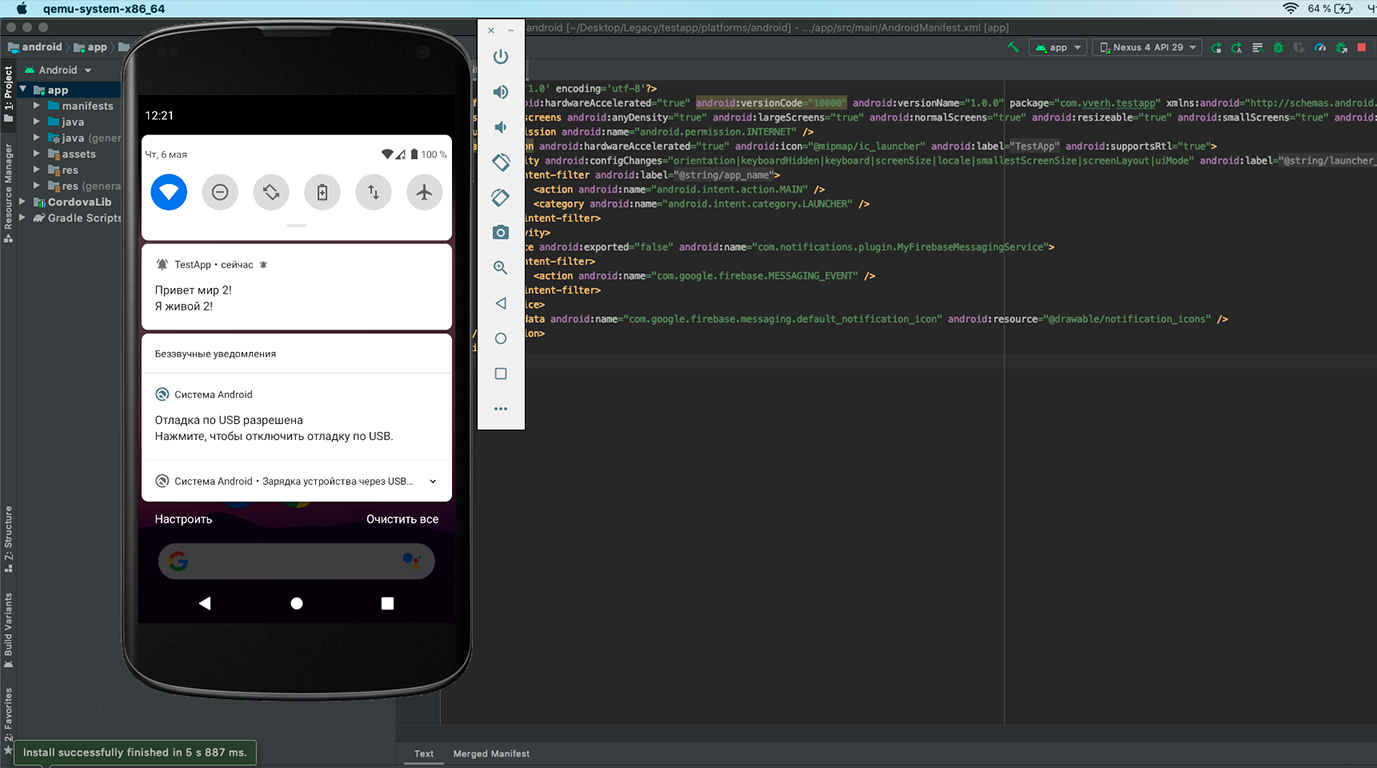Image resolution: width=1377 pixels, height=768 pixels.
Task: Click the emulator sidebar Overview square icon
Action: pyautogui.click(x=501, y=373)
